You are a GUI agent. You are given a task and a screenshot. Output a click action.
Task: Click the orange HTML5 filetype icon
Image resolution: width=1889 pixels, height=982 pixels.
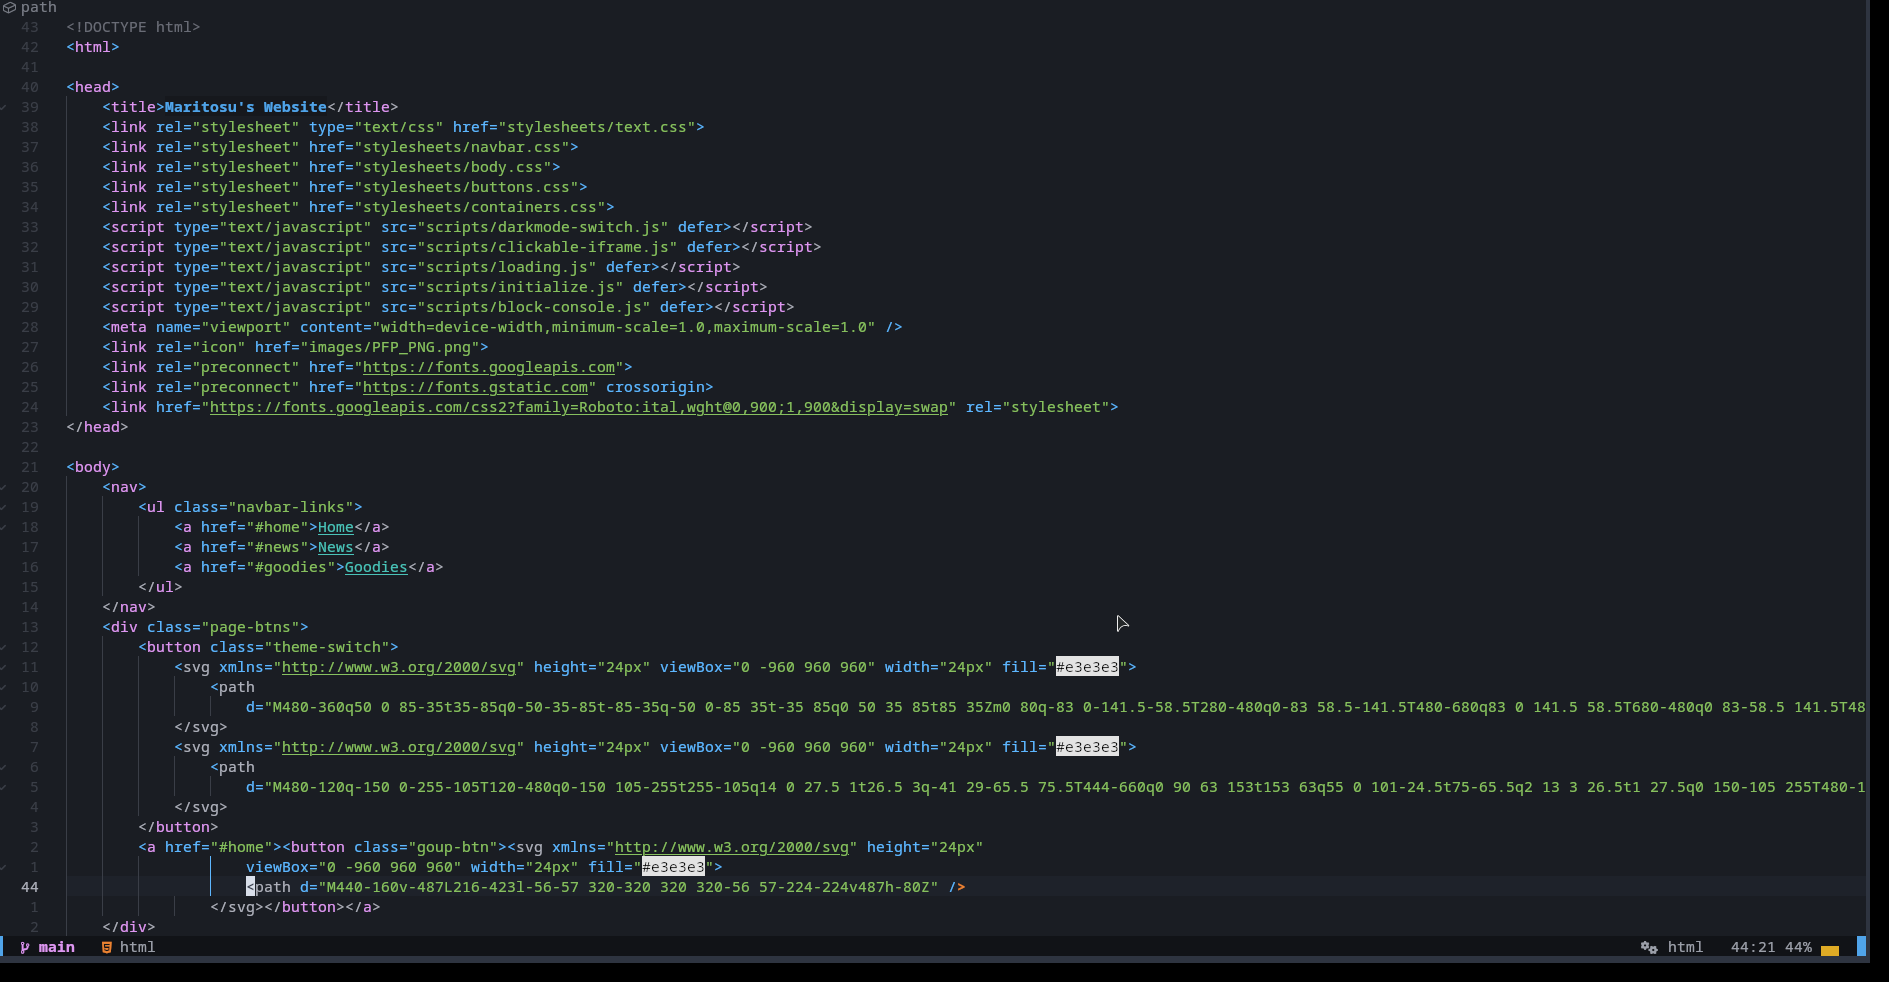[107, 947]
